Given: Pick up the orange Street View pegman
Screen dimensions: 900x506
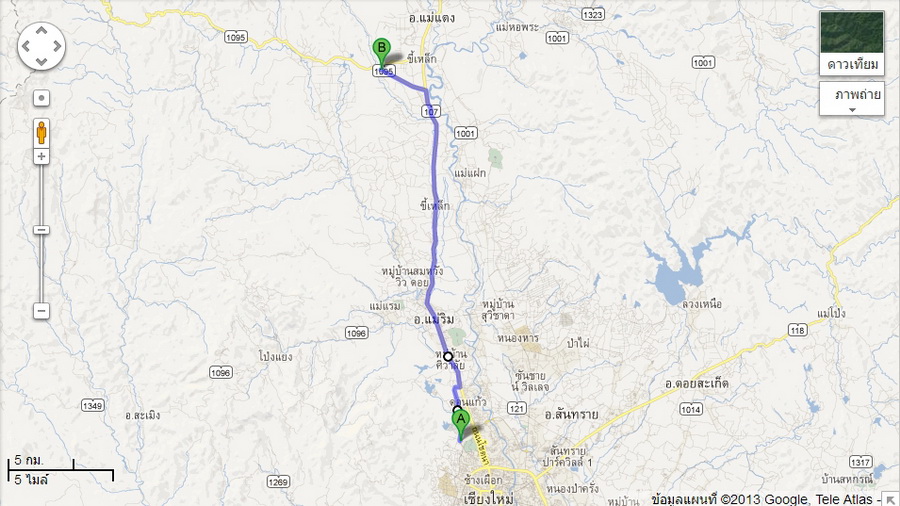Looking at the screenshot, I should [x=41, y=133].
